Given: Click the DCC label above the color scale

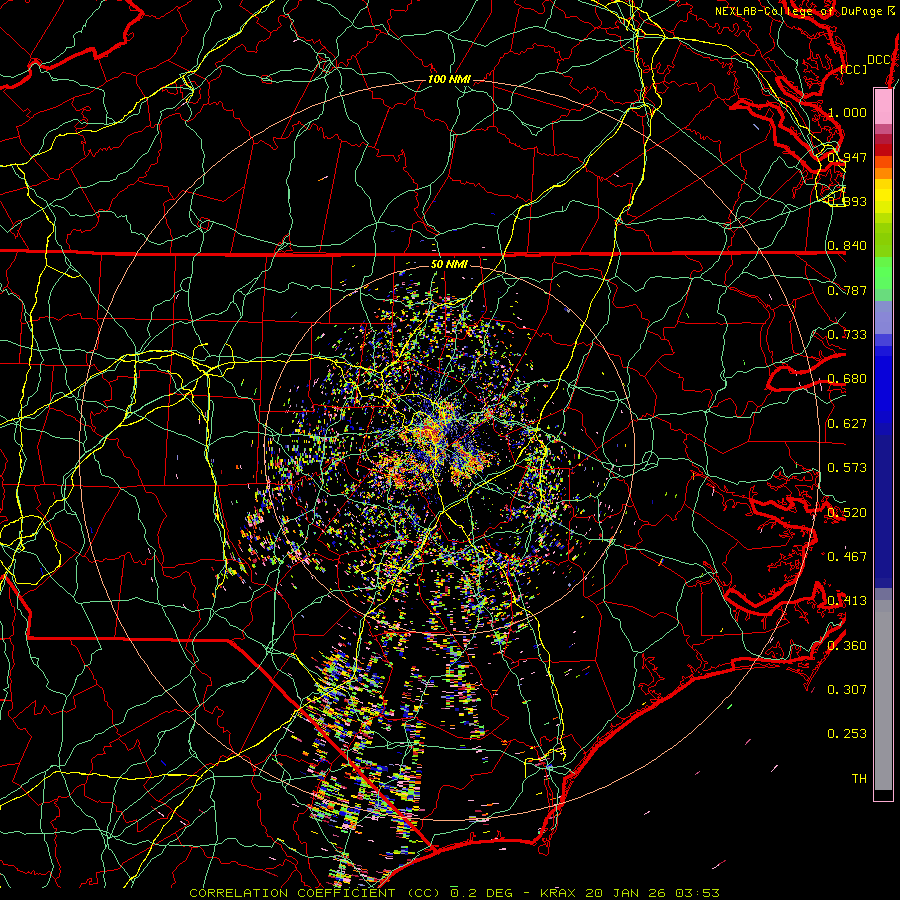Looking at the screenshot, I should point(878,59).
